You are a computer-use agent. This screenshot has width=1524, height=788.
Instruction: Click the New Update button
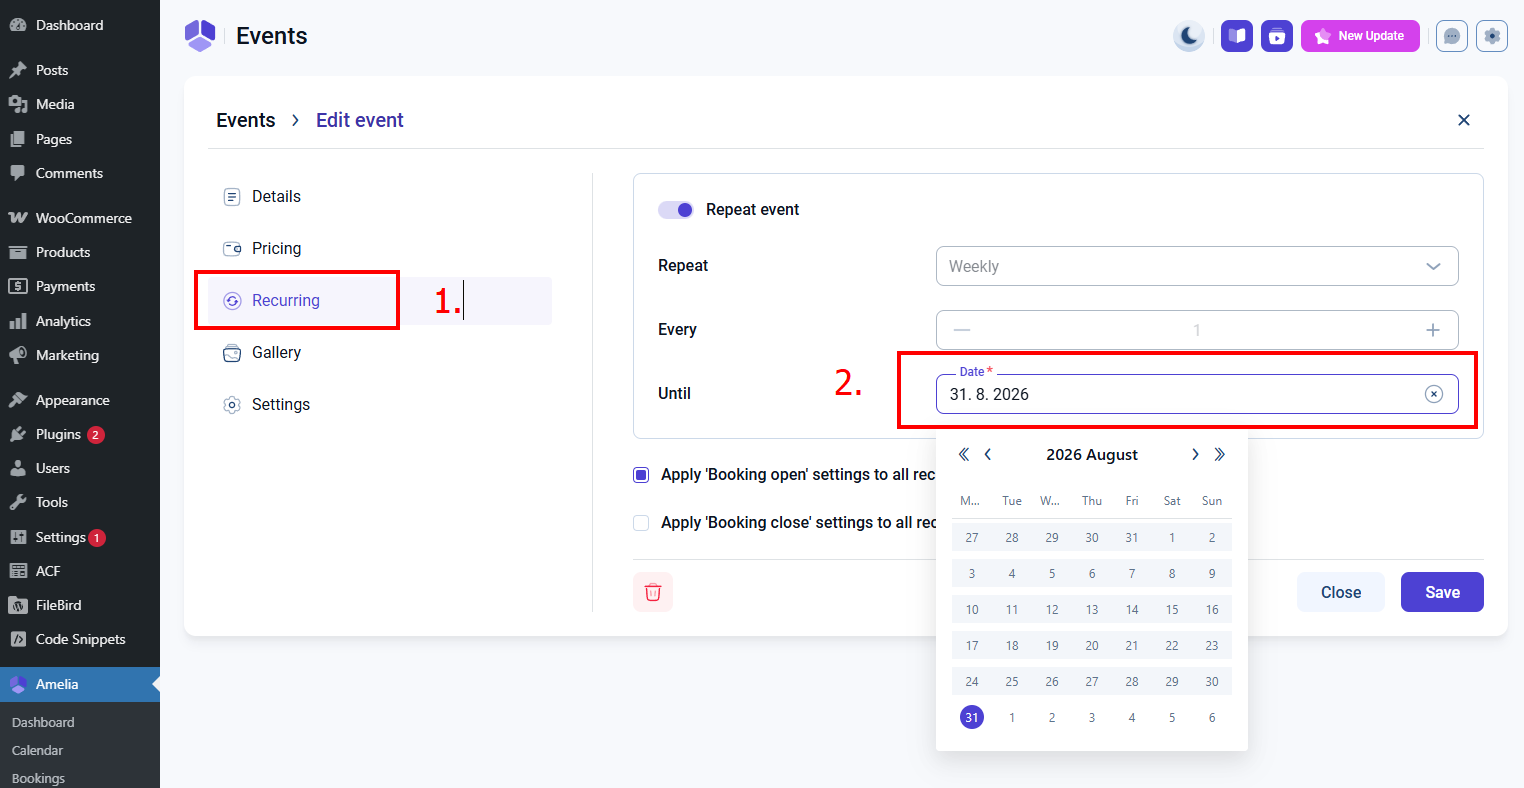[1360, 36]
